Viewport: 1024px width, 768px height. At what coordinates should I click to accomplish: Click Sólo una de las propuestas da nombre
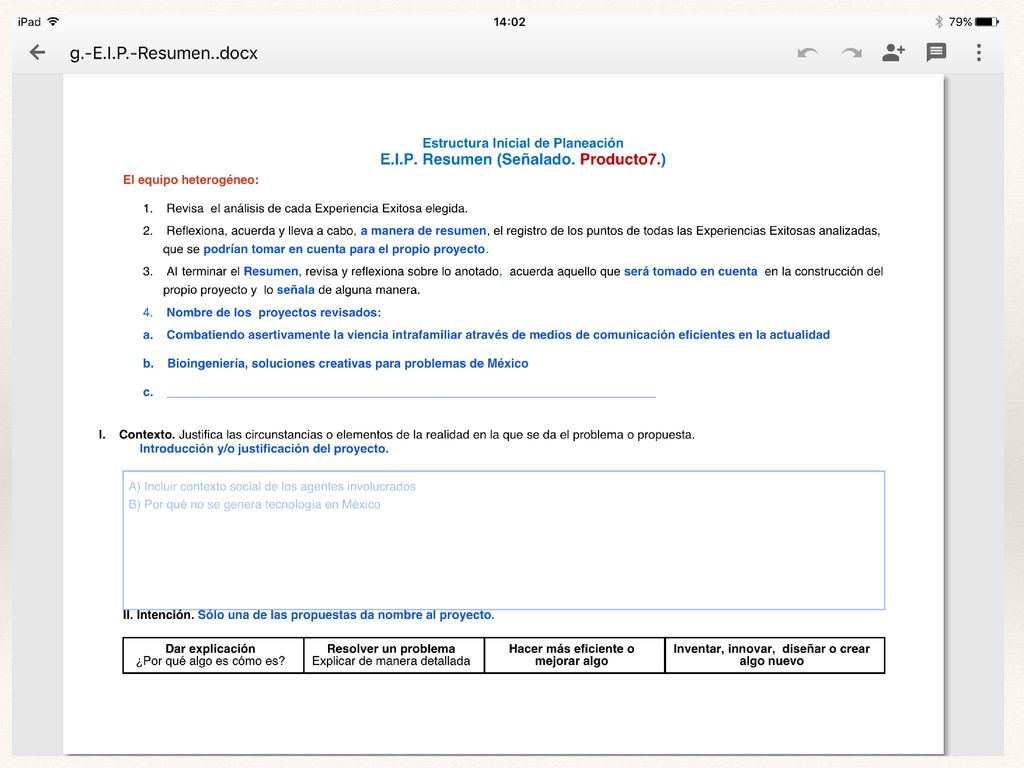pos(346,615)
